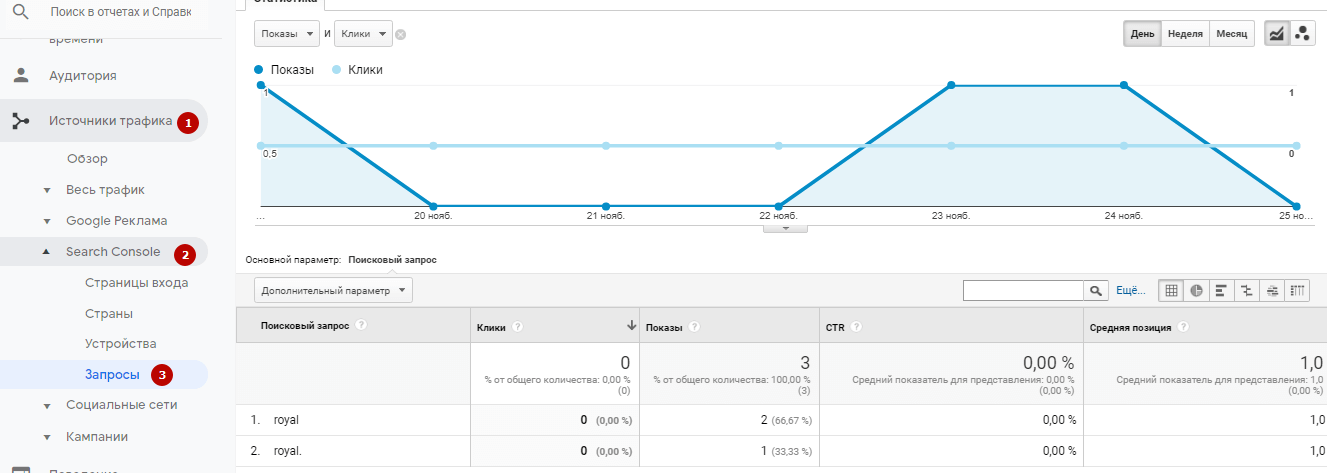1327x473 pixels.
Task: Collapse the Search Console section
Action: click(47, 252)
